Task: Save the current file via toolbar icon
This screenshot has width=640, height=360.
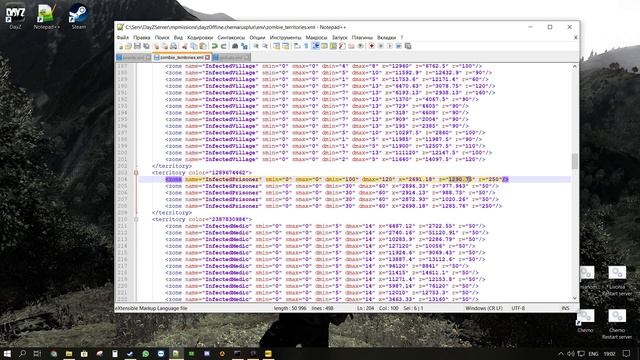Action: (x=137, y=46)
